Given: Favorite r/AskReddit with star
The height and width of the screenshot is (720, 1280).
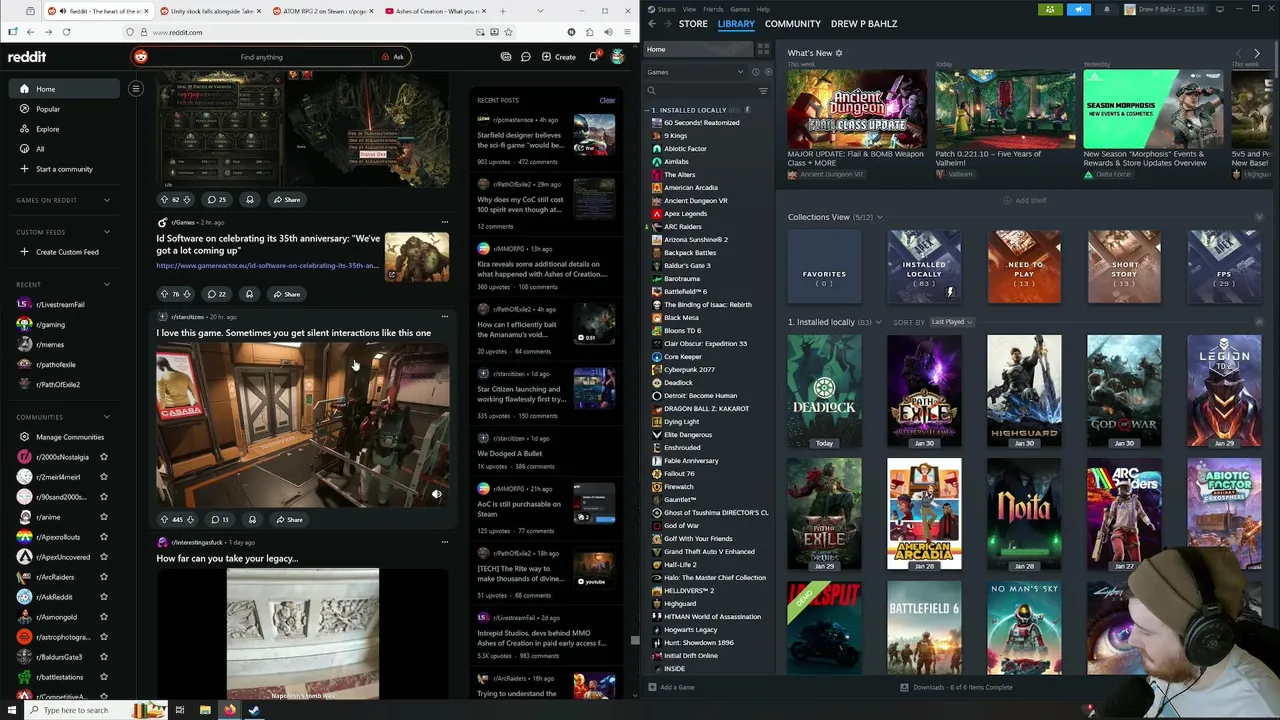Looking at the screenshot, I should pyautogui.click(x=103, y=597).
